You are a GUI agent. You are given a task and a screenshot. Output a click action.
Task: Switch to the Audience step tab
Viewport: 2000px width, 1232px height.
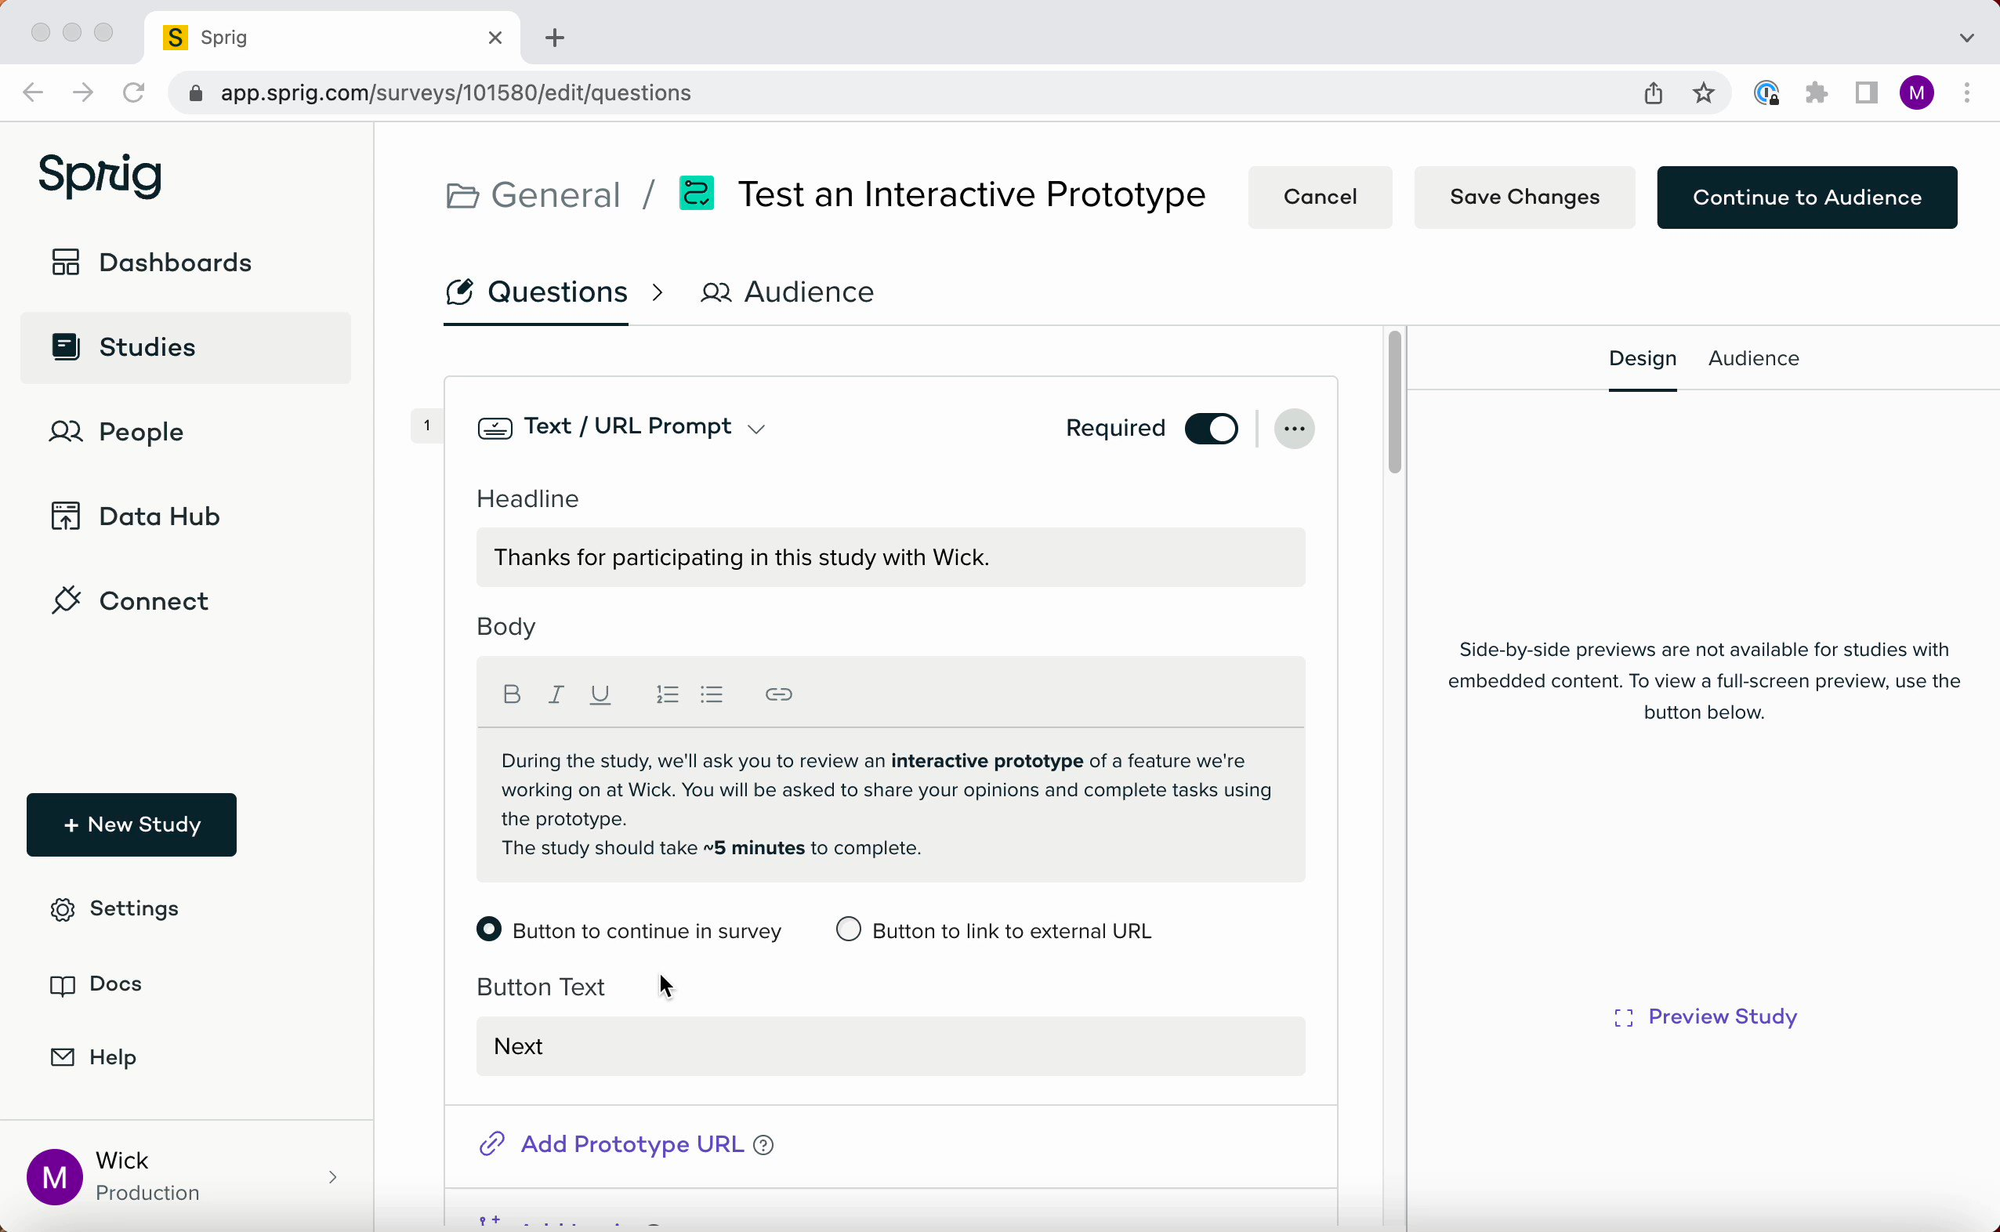[787, 292]
